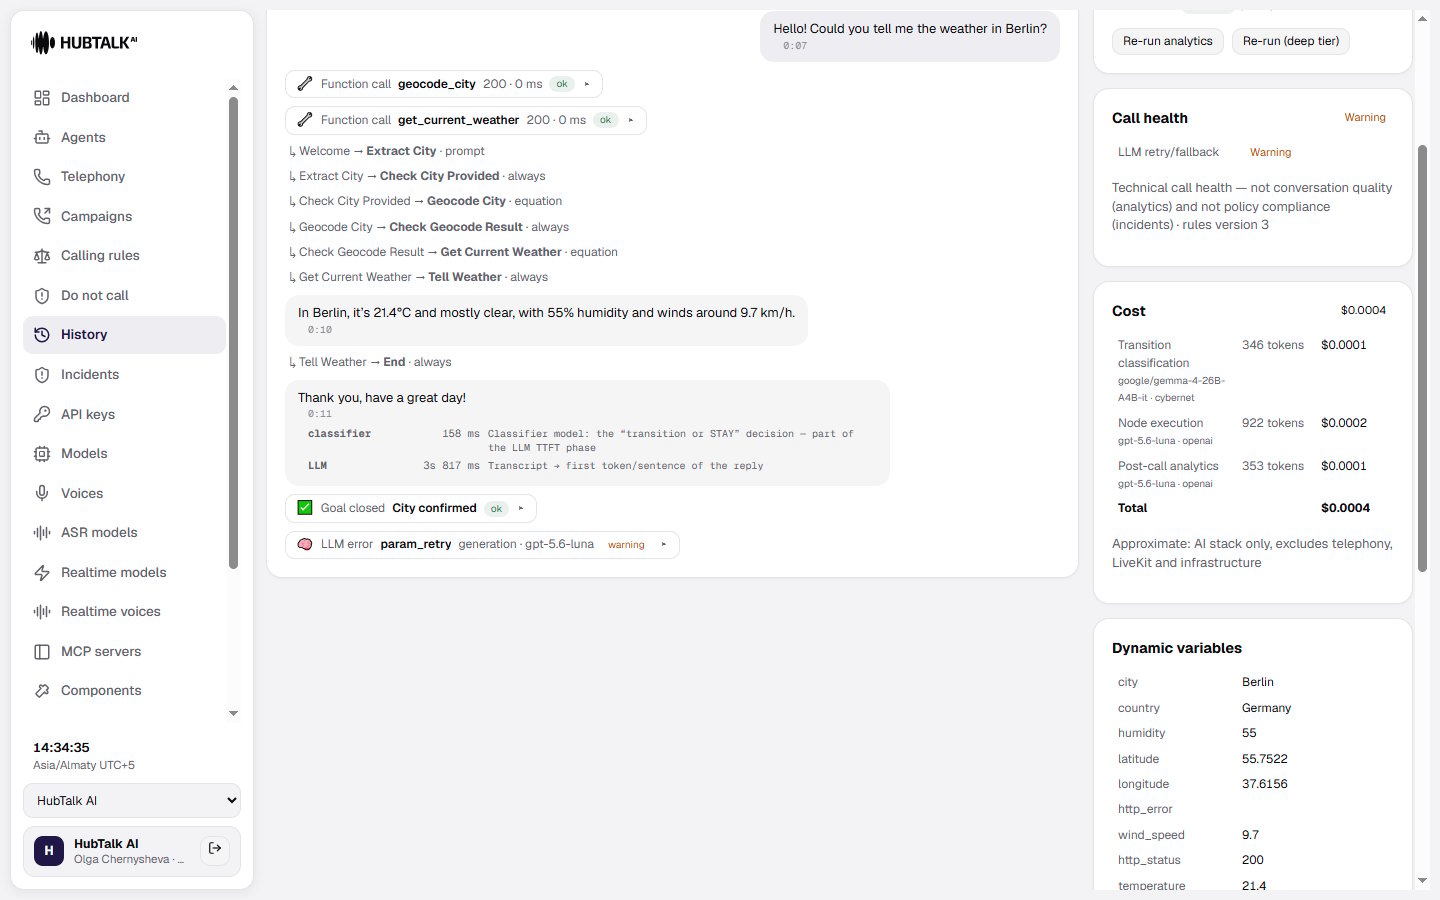Image resolution: width=1440 pixels, height=900 pixels.
Task: Click the green check on Goal closed row
Action: click(x=305, y=508)
